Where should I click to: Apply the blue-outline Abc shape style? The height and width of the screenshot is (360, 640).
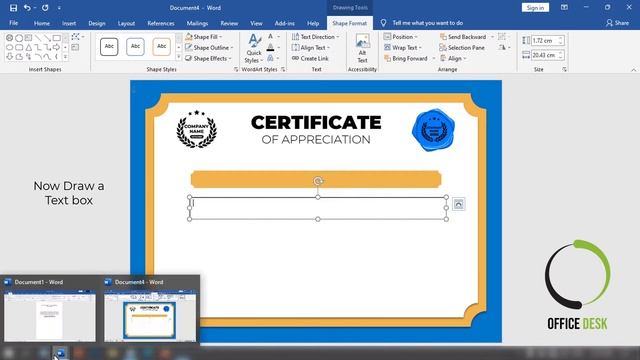coord(135,47)
